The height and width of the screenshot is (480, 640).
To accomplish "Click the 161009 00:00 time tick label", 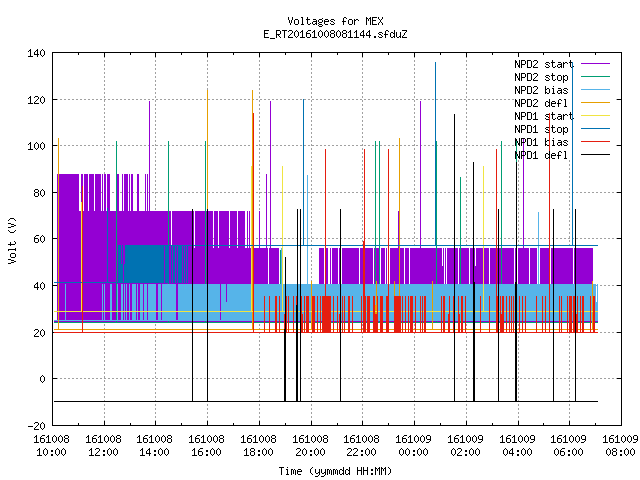I will [x=413, y=446].
